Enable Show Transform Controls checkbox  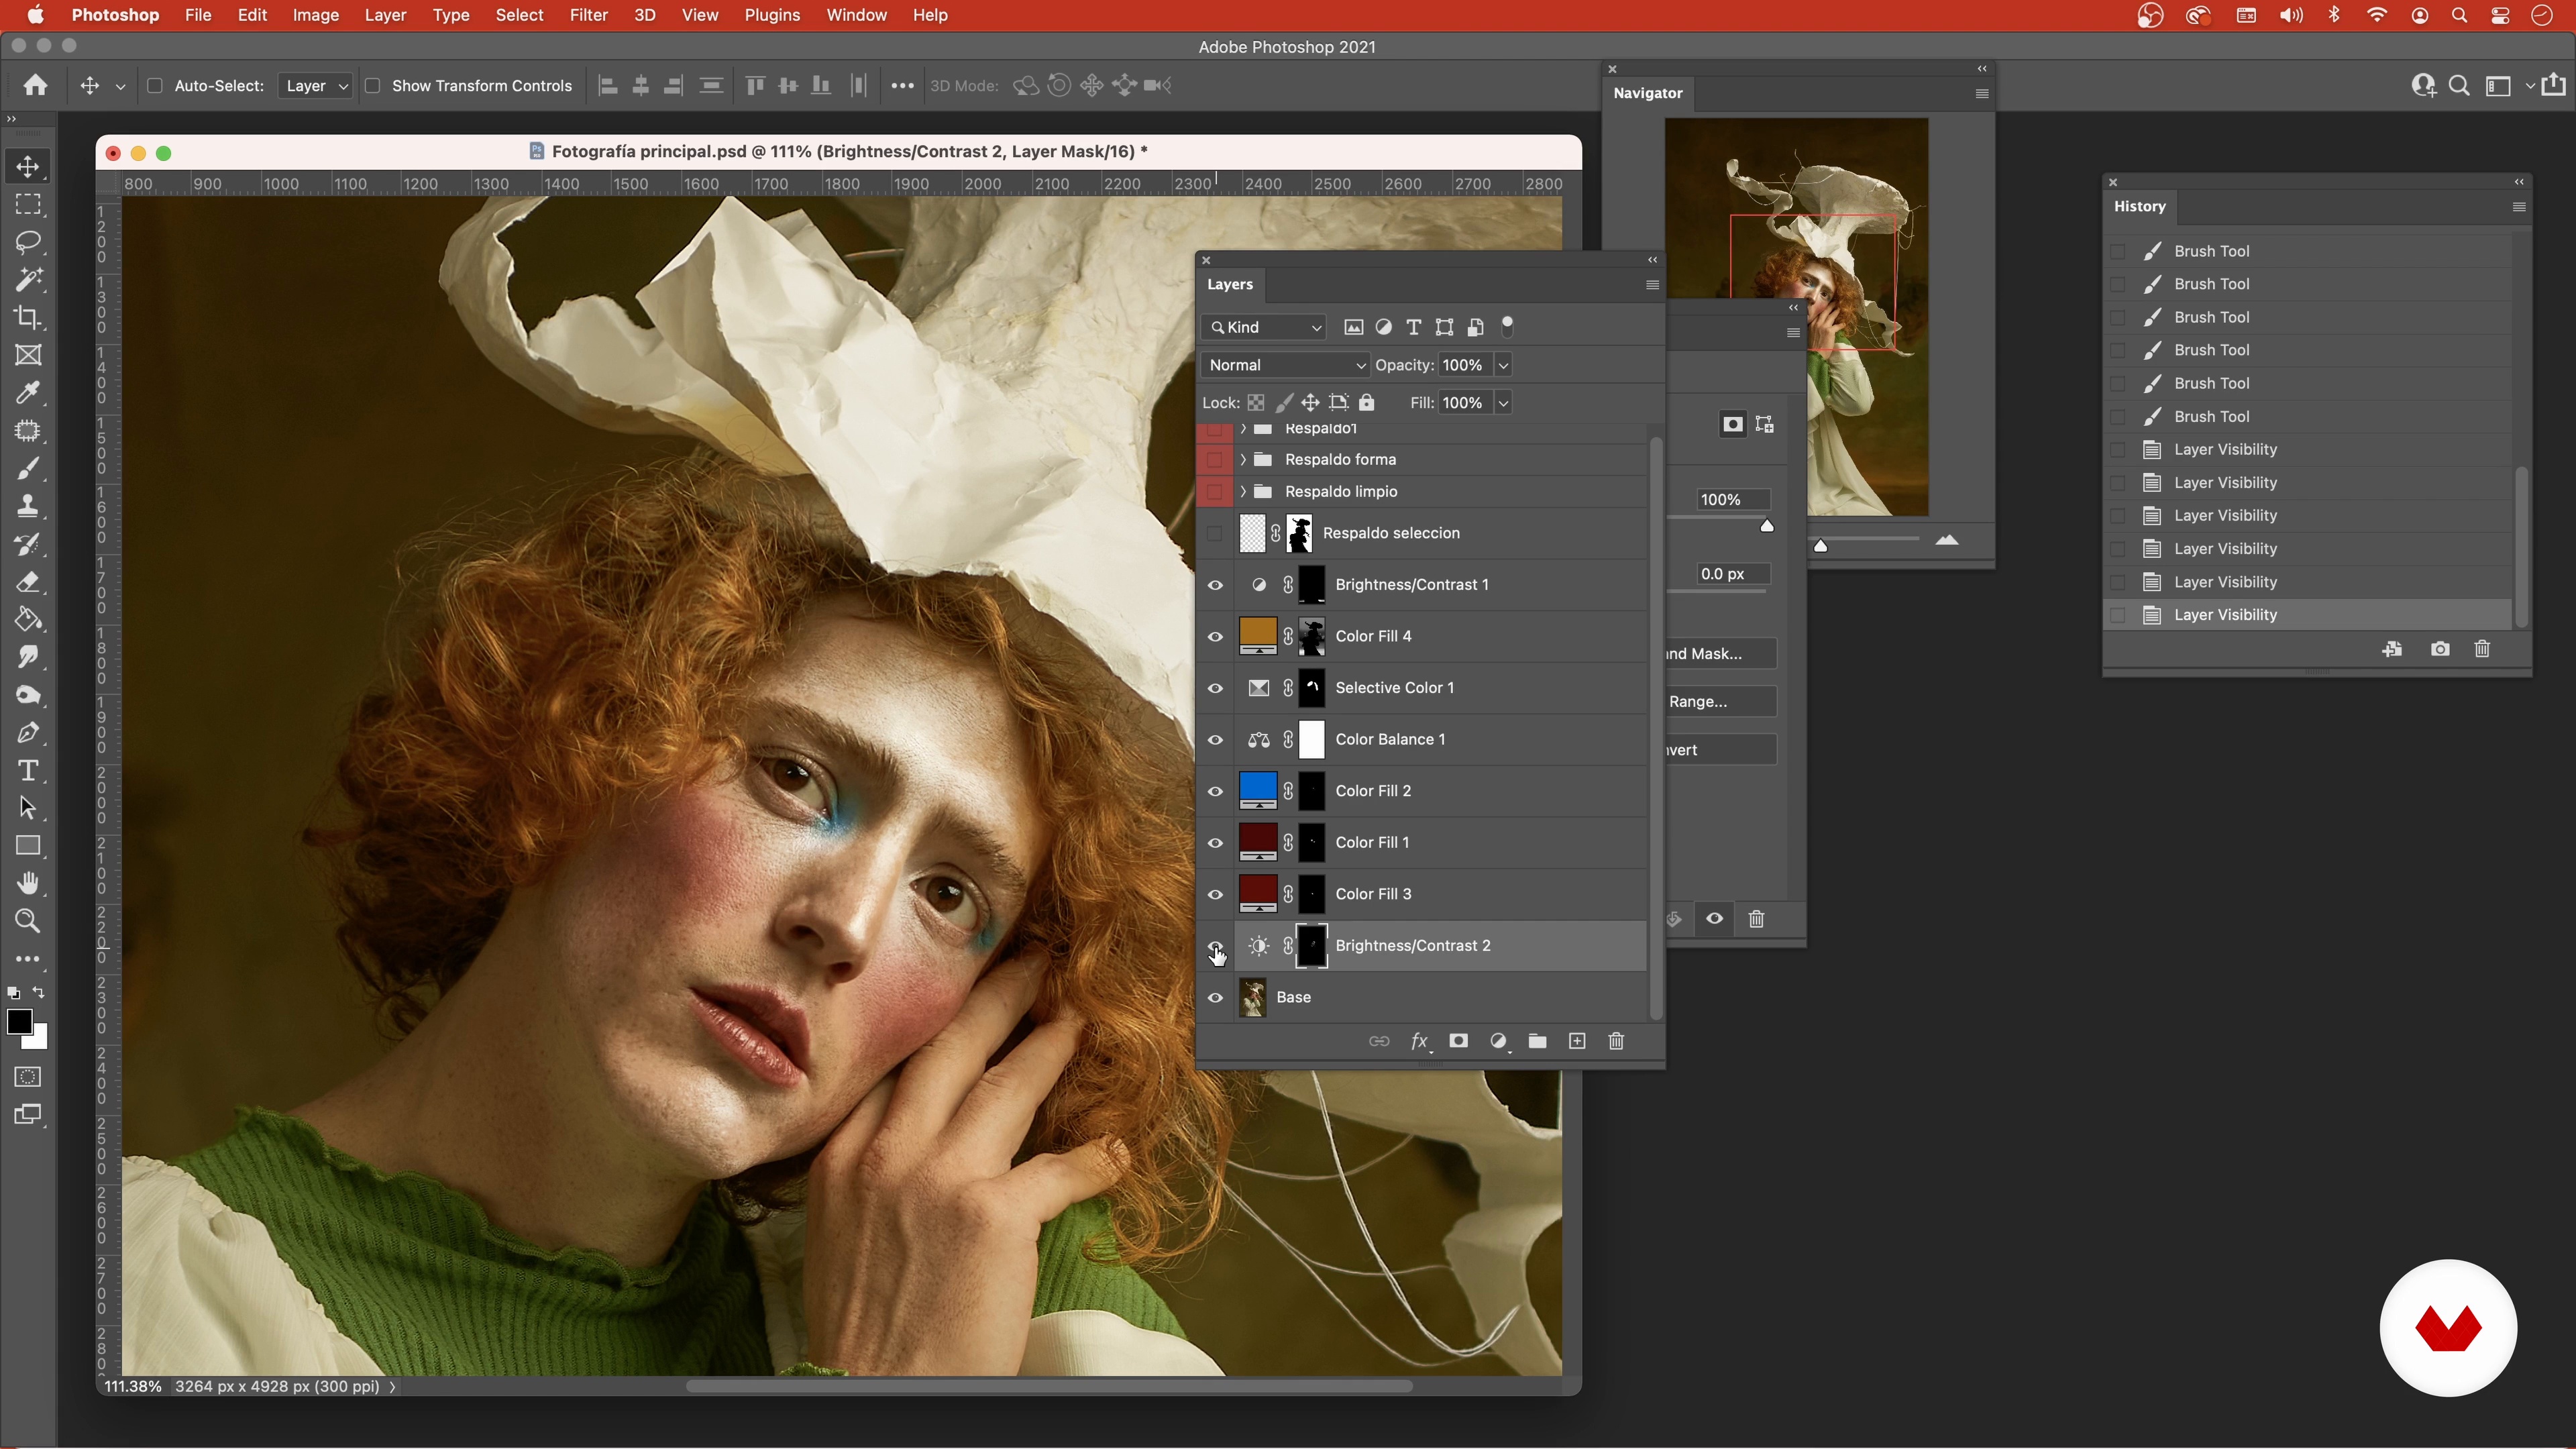click(373, 86)
